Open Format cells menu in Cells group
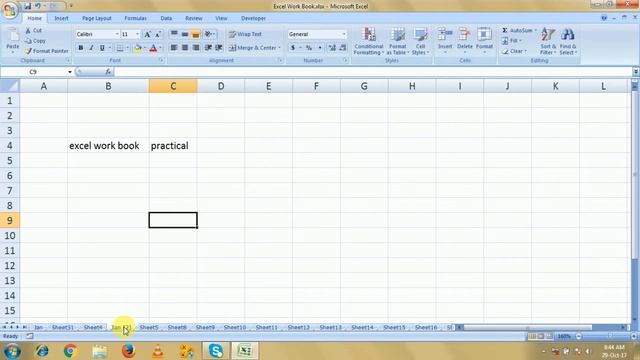 click(484, 40)
